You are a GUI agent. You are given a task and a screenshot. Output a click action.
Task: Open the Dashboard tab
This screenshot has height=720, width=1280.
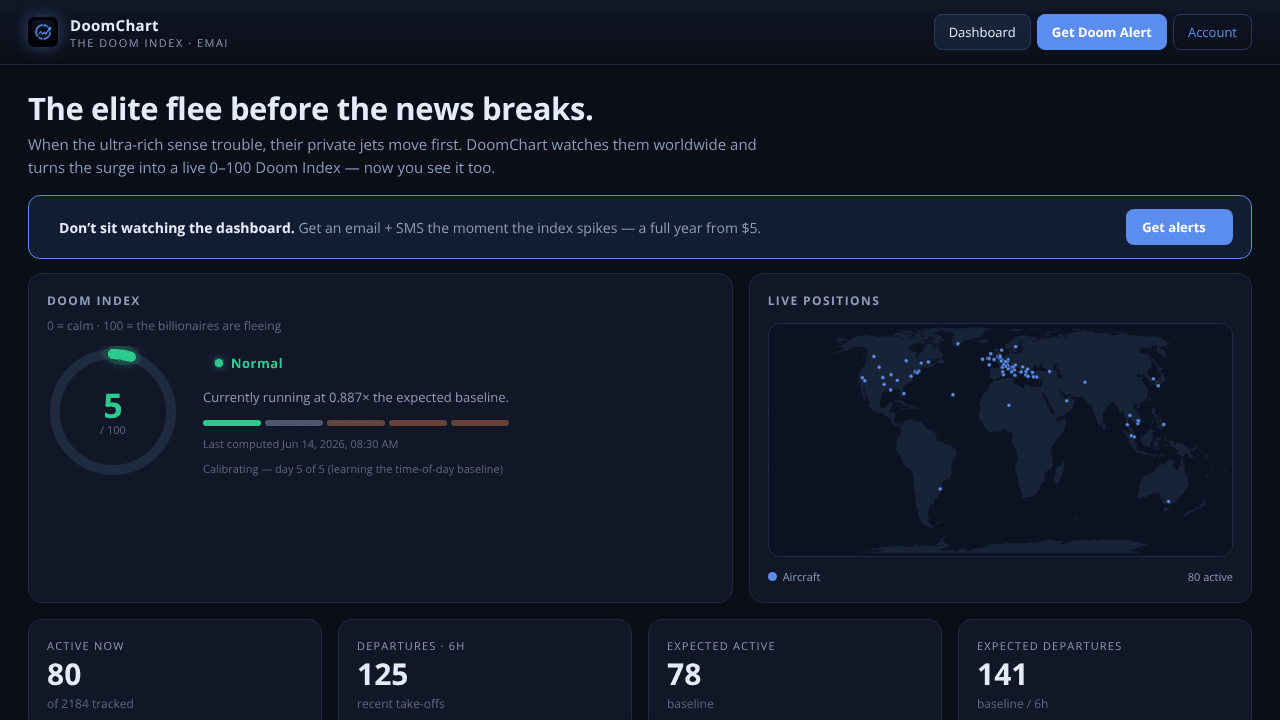(982, 32)
